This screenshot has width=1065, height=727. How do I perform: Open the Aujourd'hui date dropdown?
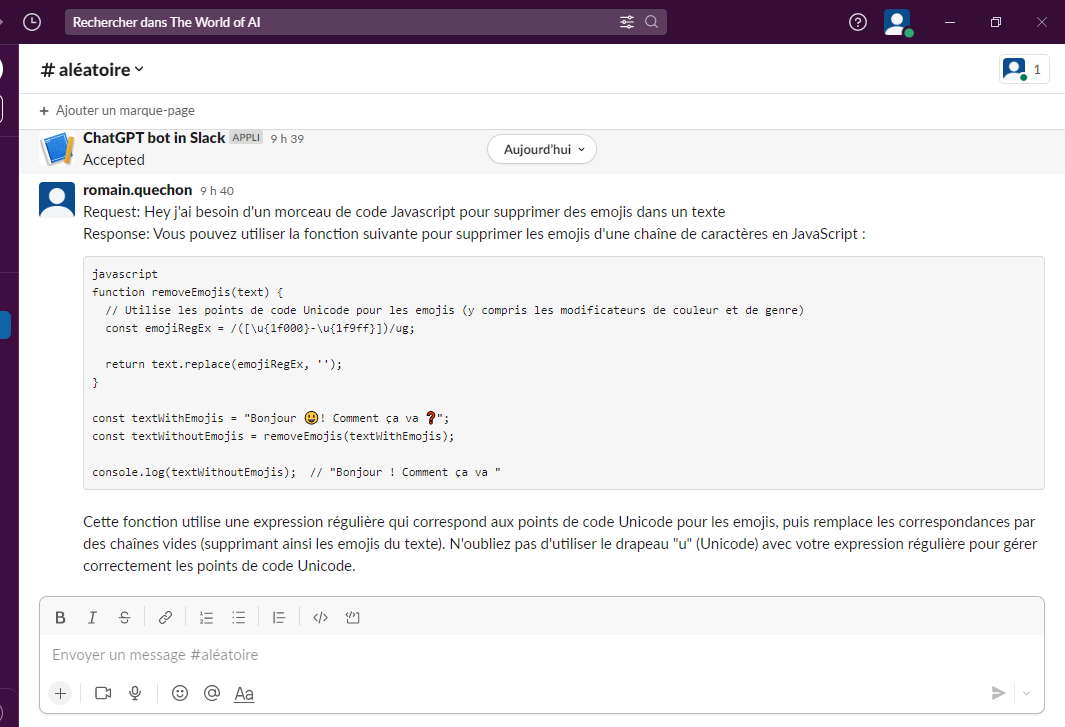[x=542, y=149]
